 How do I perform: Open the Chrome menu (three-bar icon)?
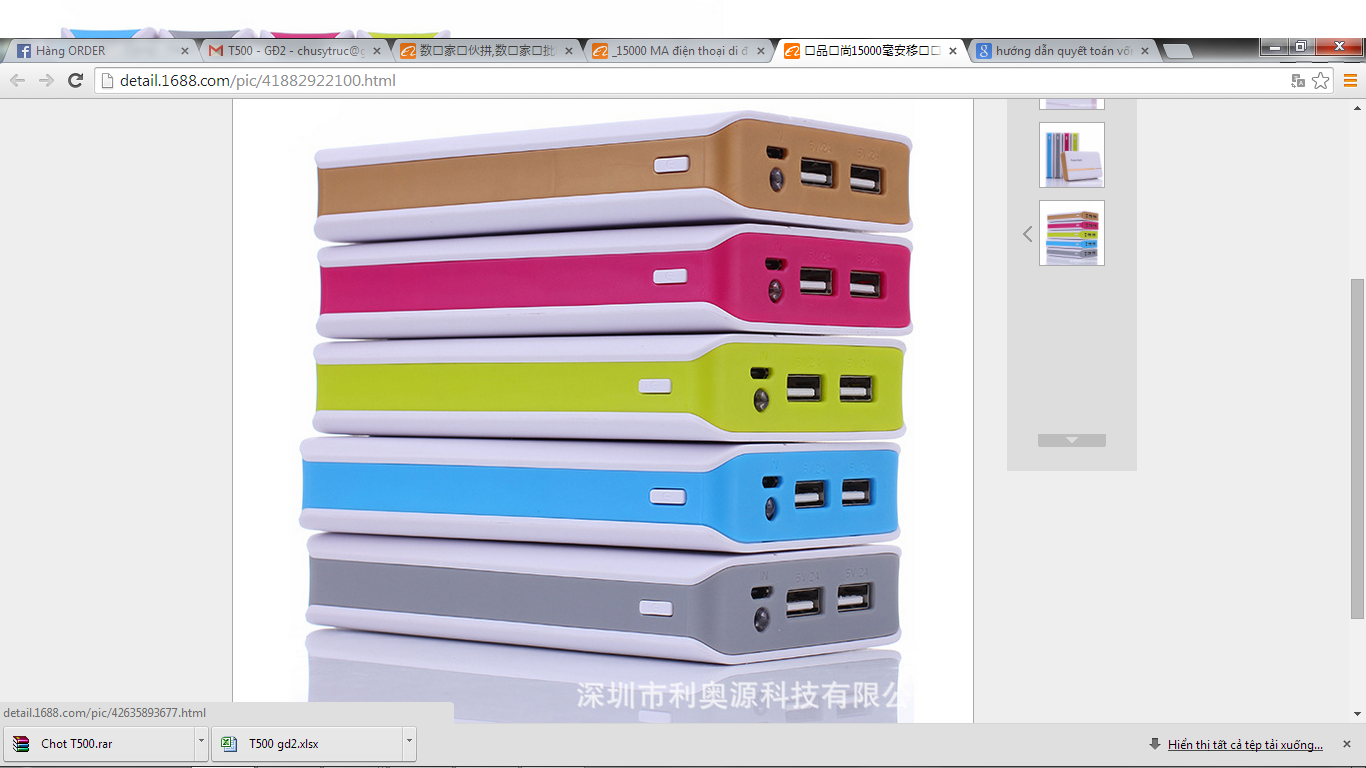1350,81
